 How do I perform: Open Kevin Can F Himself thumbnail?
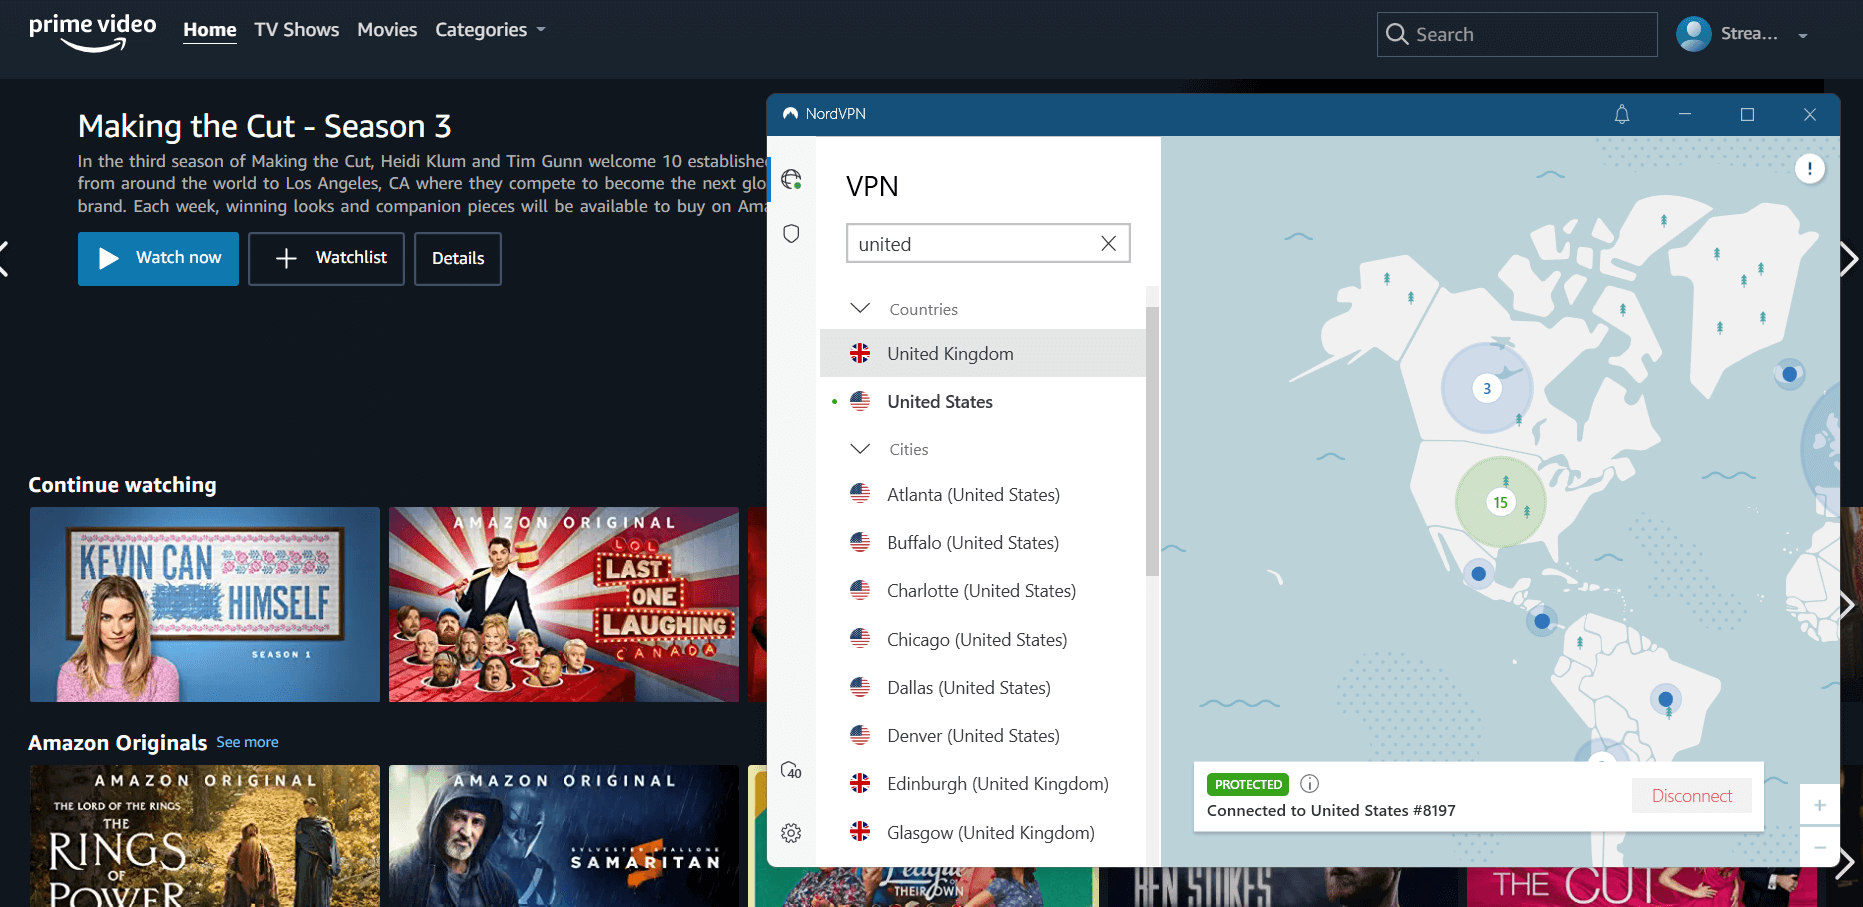click(x=205, y=604)
